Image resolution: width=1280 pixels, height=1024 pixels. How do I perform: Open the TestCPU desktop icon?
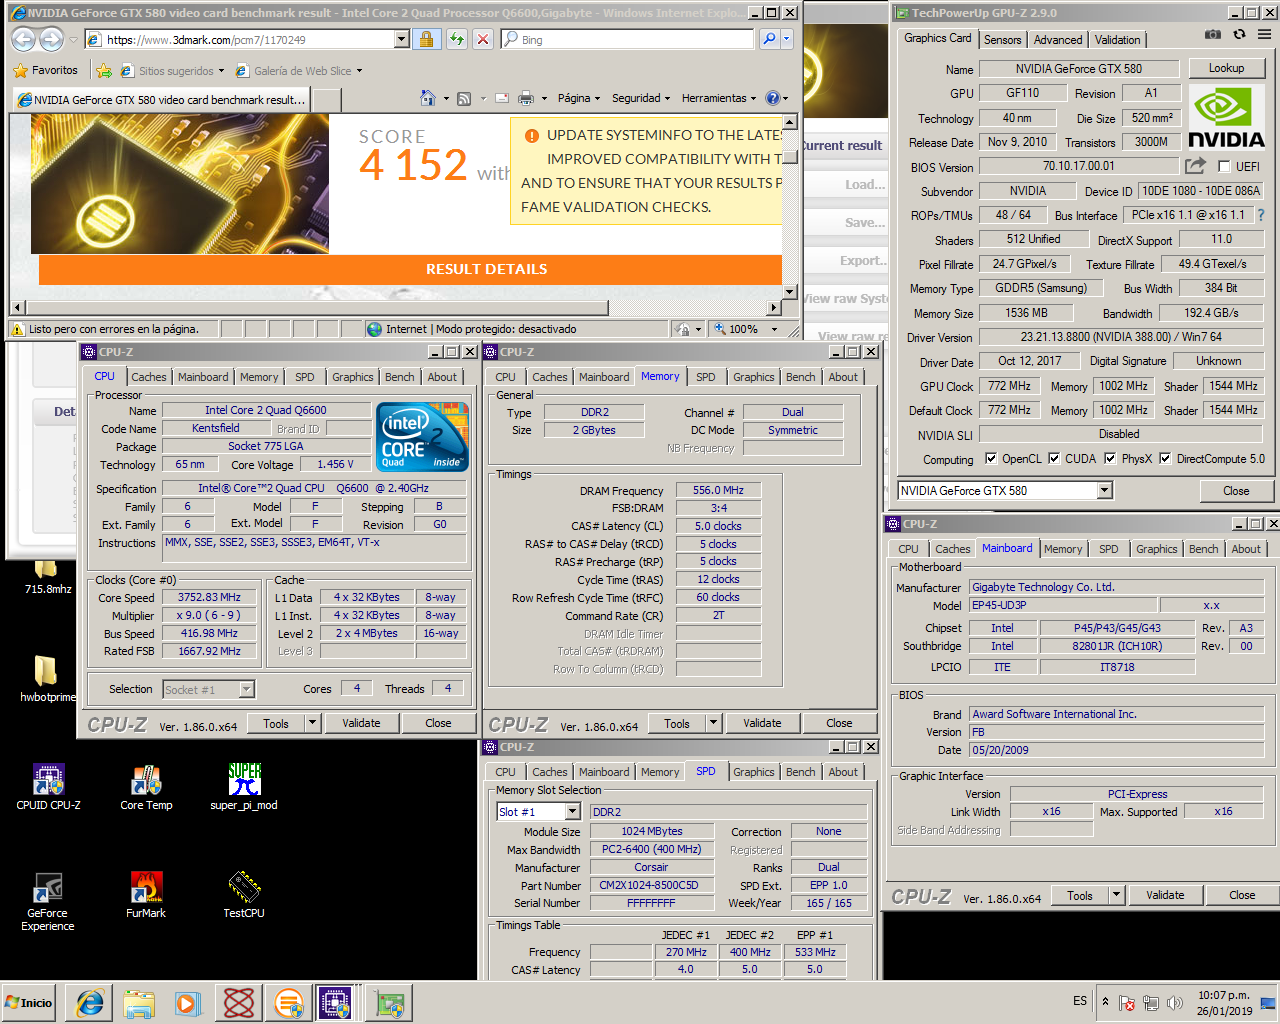244,895
